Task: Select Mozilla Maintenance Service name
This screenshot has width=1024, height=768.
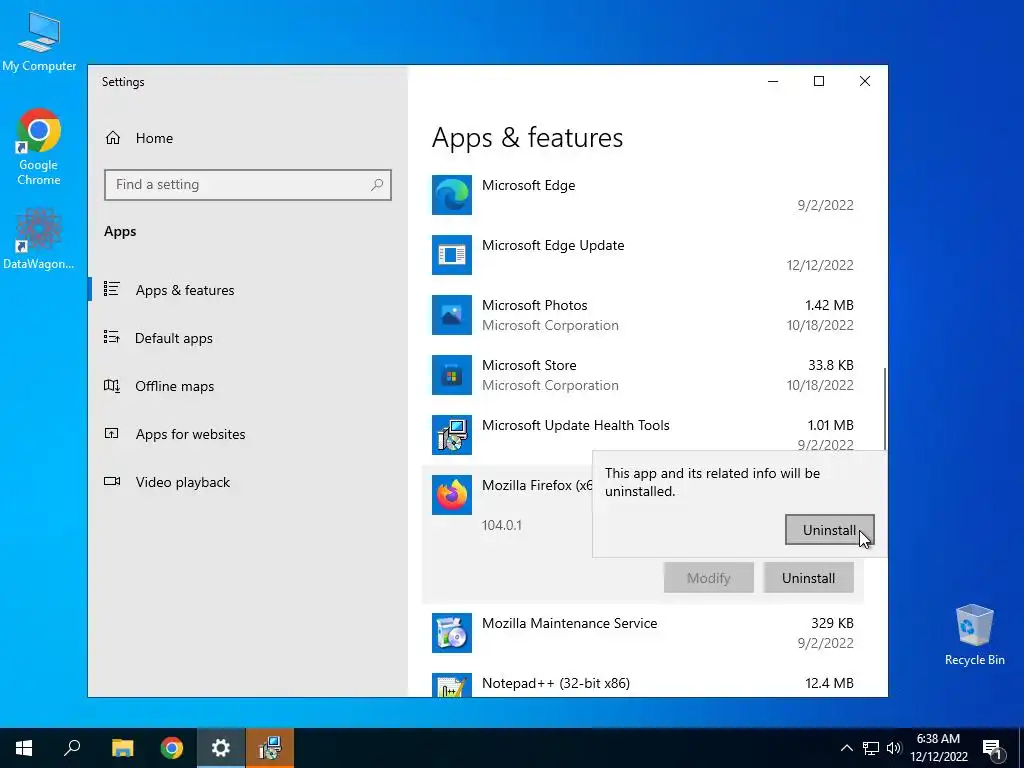Action: 569,623
